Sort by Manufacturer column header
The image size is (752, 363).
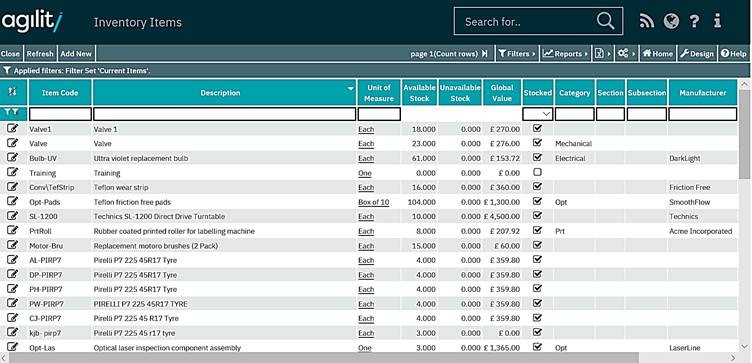(x=703, y=93)
